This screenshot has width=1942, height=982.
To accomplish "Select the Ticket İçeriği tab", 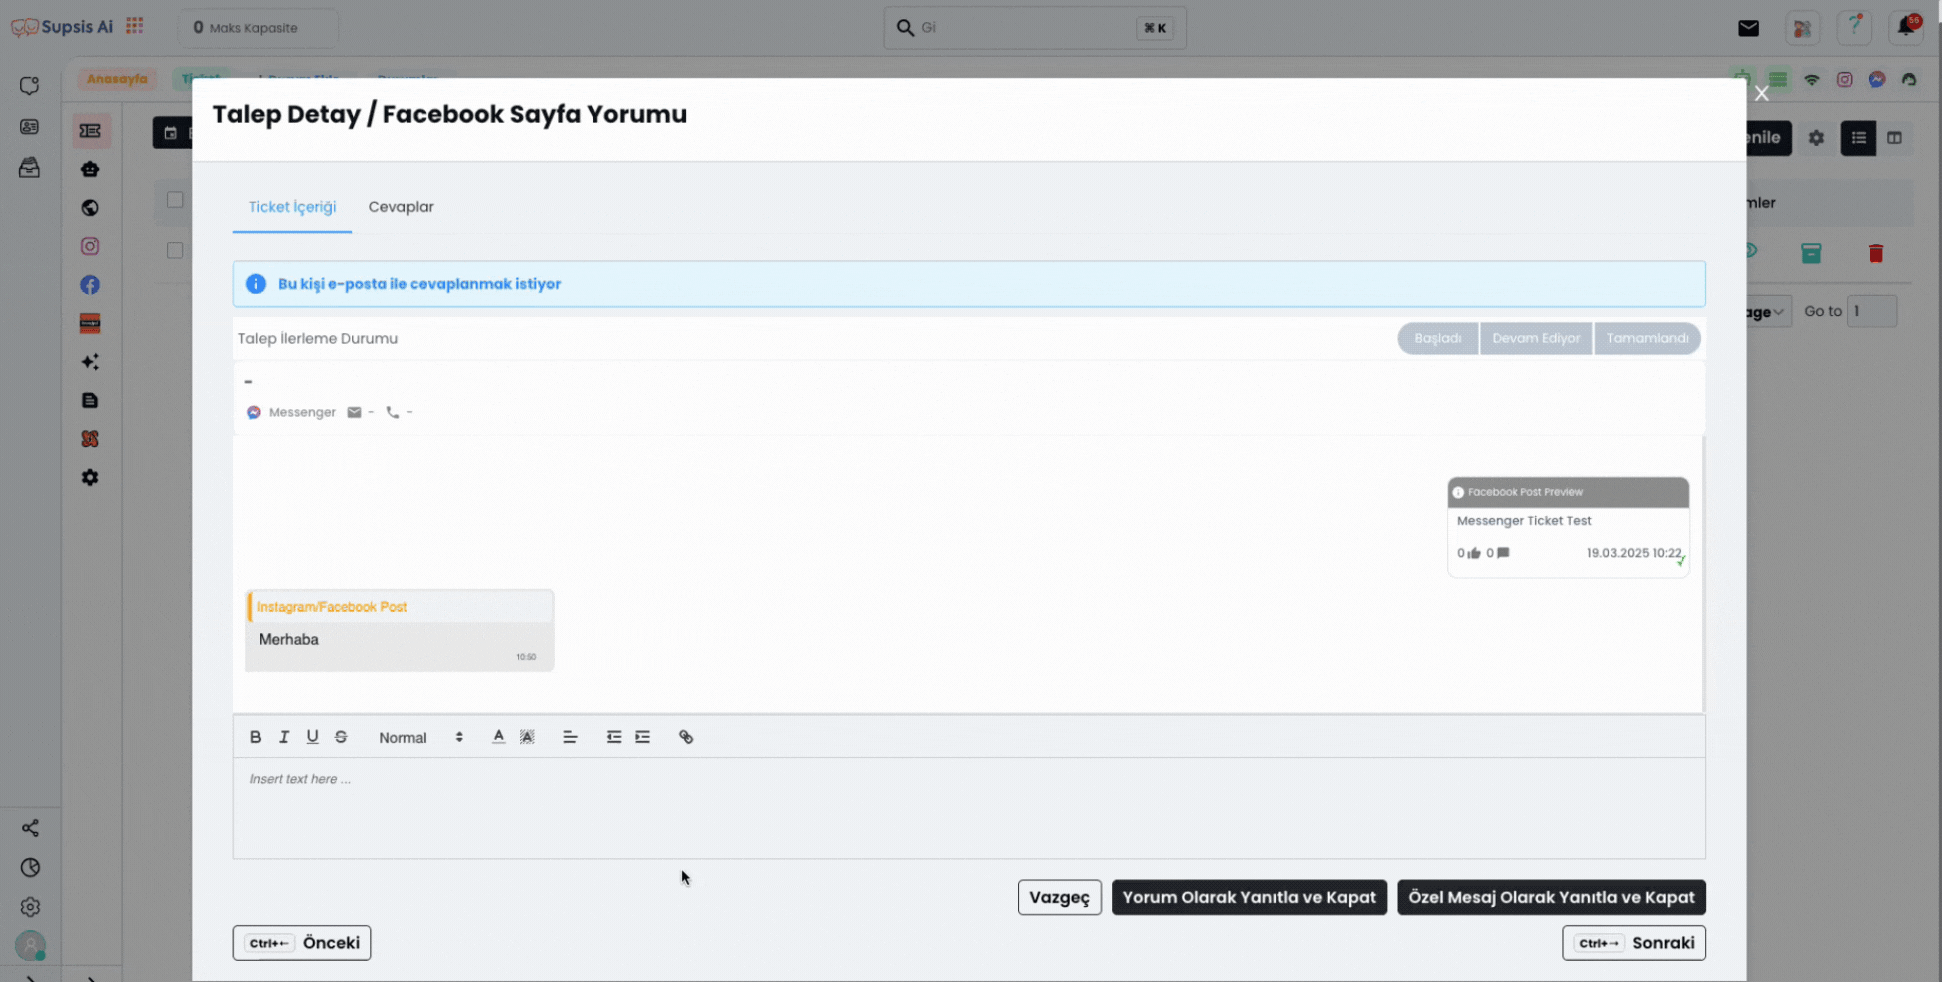I will click(292, 207).
